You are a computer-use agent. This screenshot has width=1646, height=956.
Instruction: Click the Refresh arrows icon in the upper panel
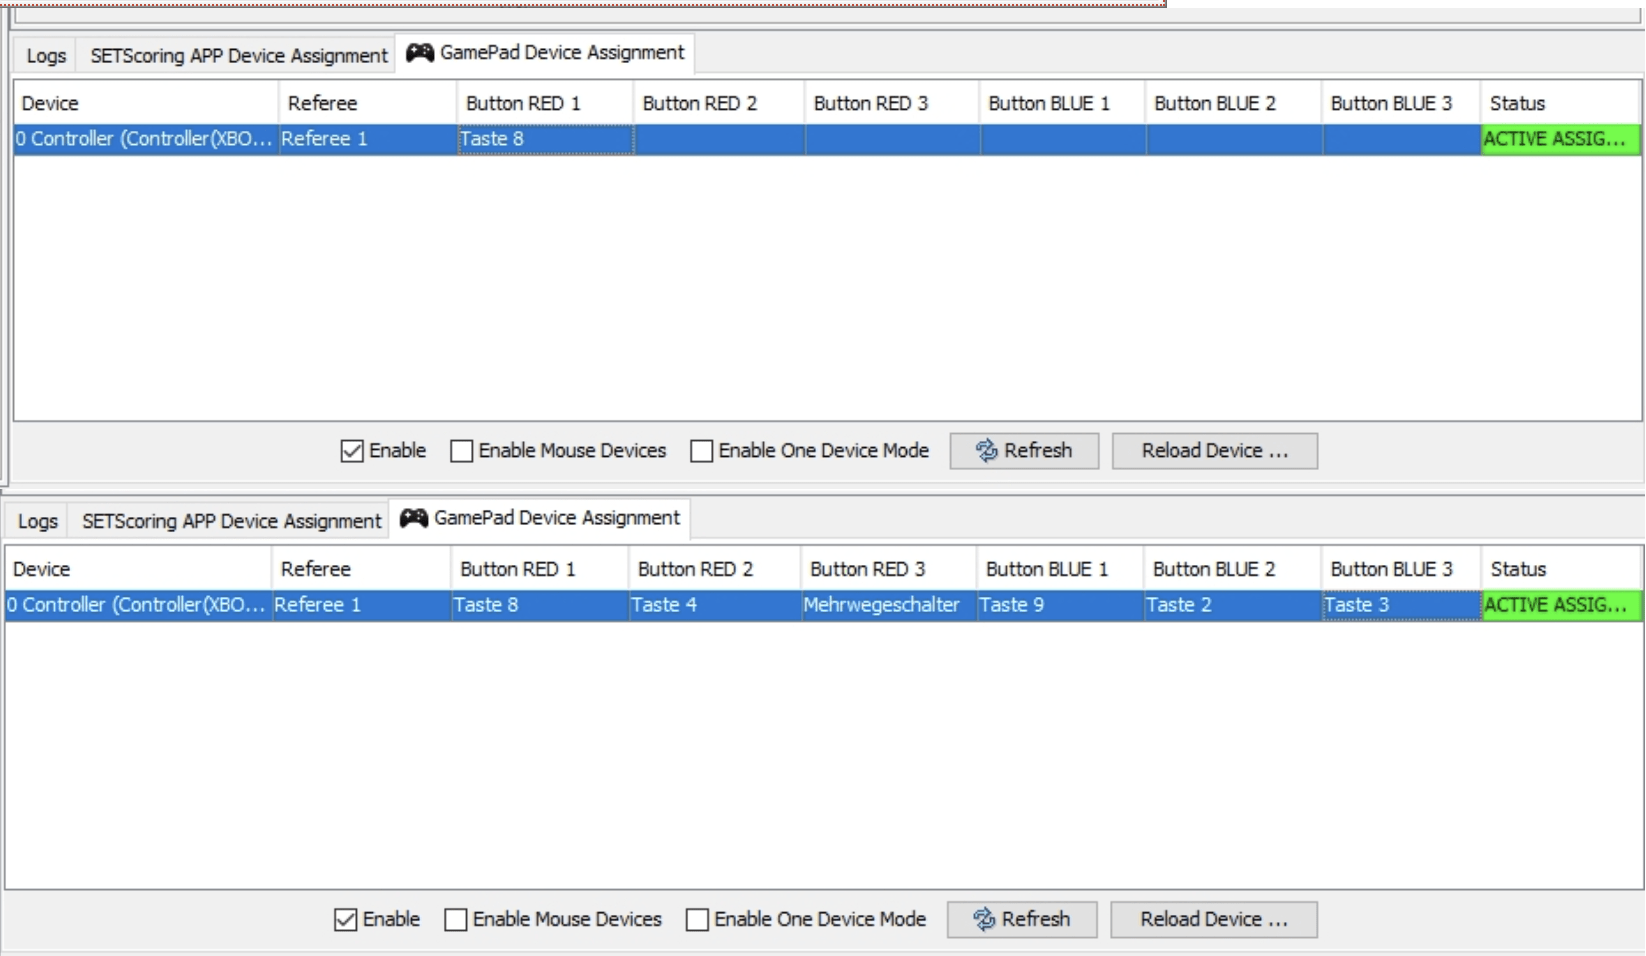(x=986, y=451)
